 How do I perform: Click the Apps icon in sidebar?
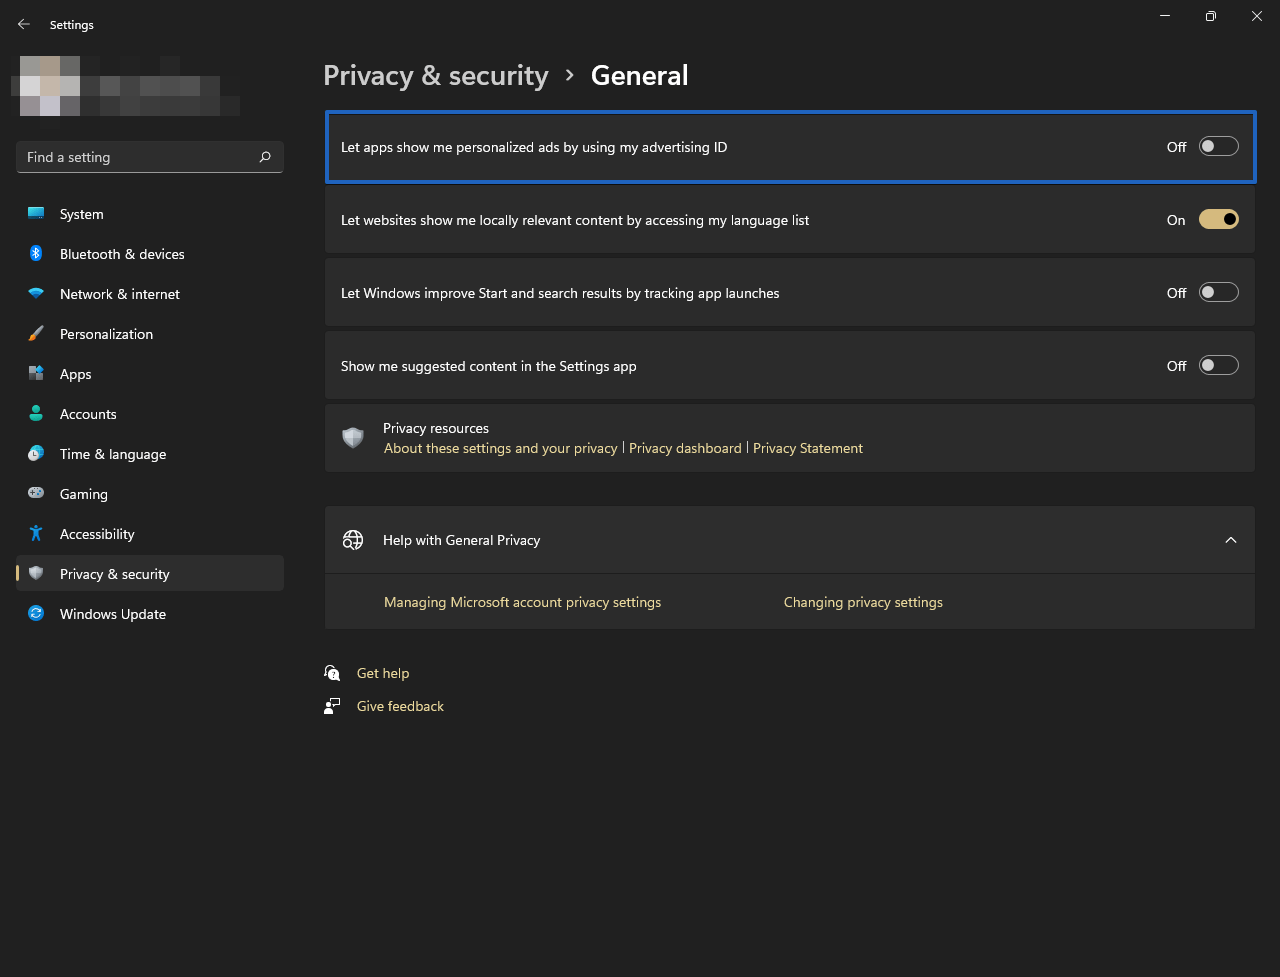tap(36, 374)
